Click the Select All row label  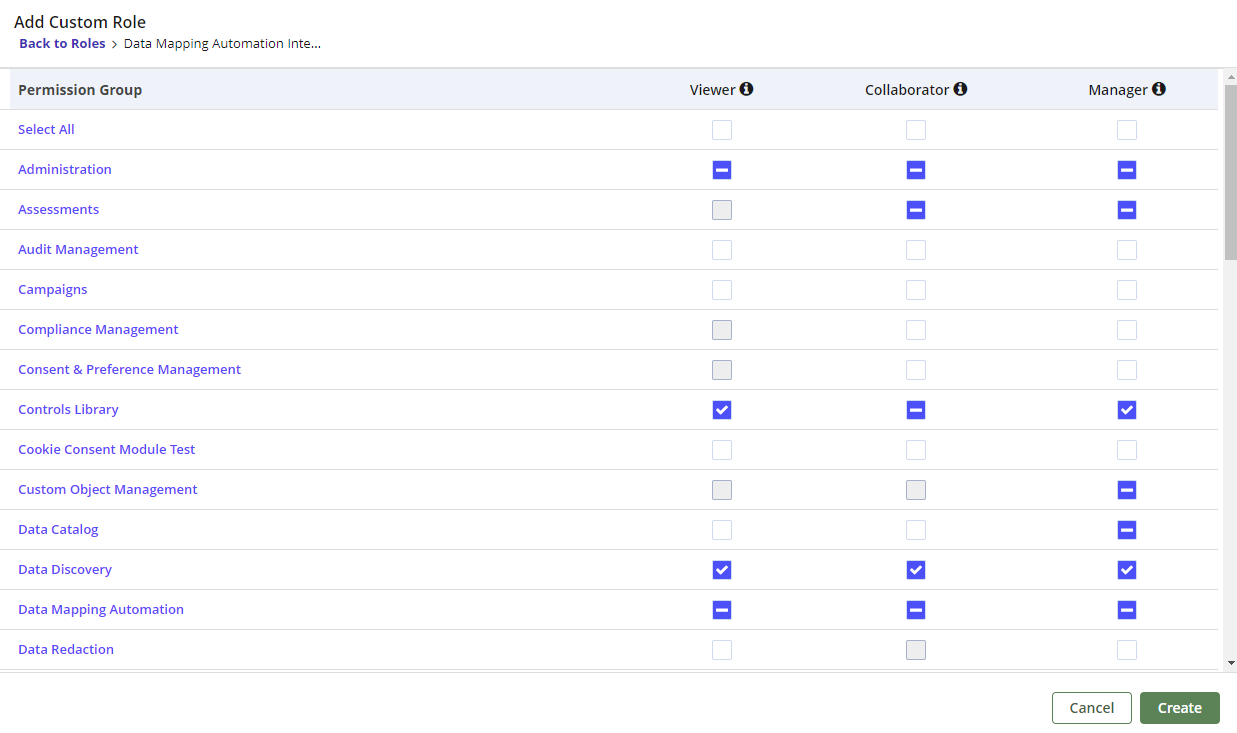pyautogui.click(x=46, y=130)
